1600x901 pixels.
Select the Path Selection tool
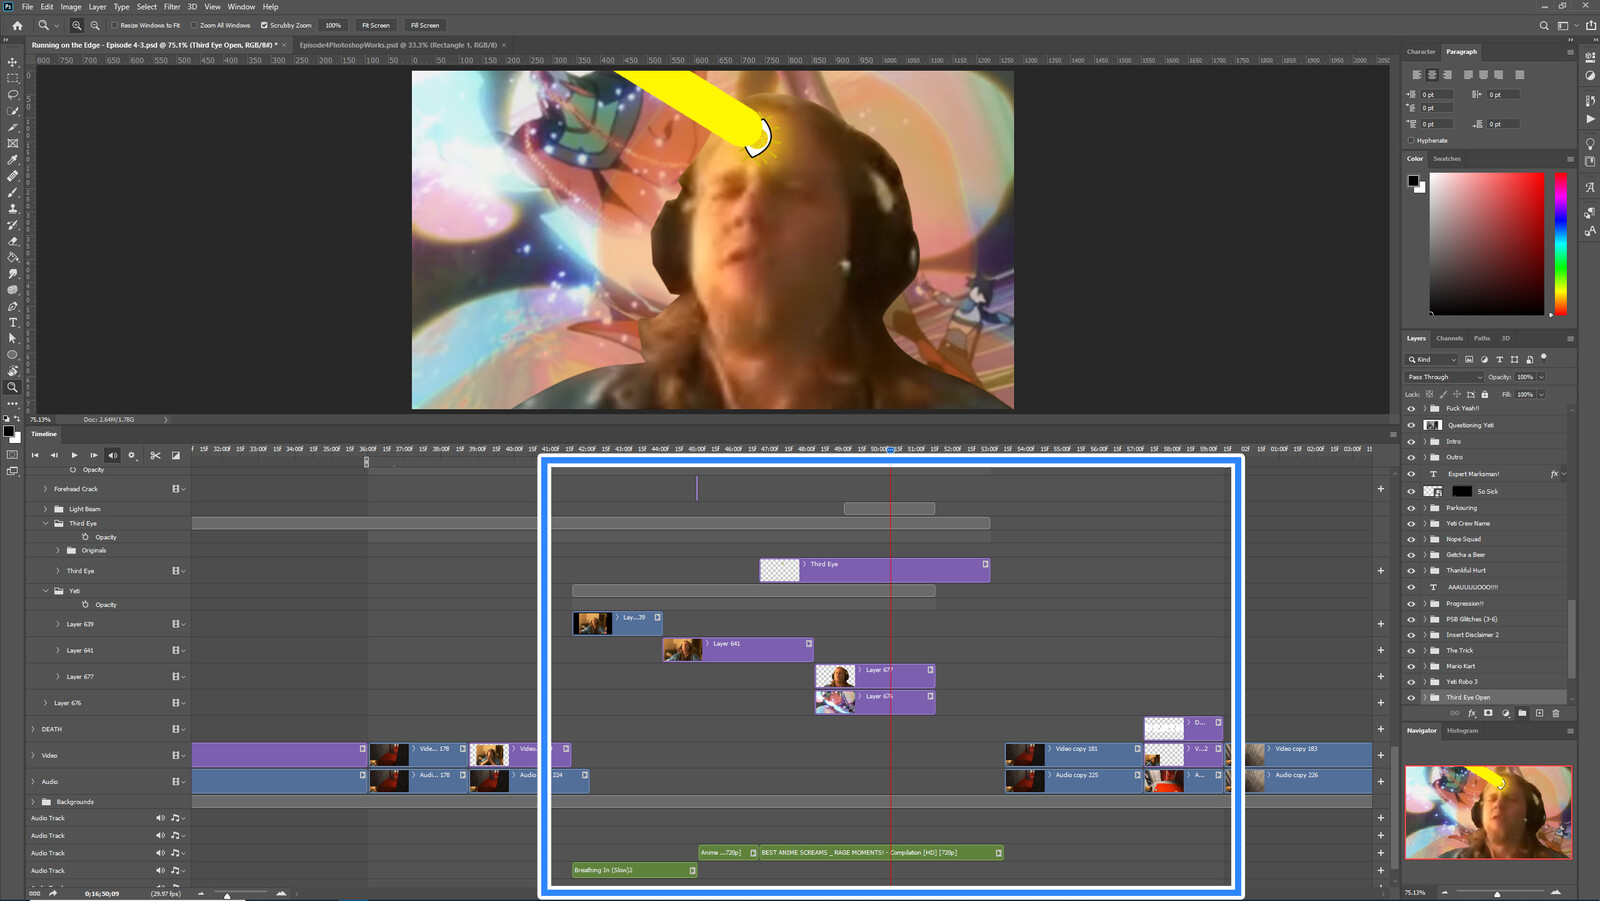click(x=13, y=338)
